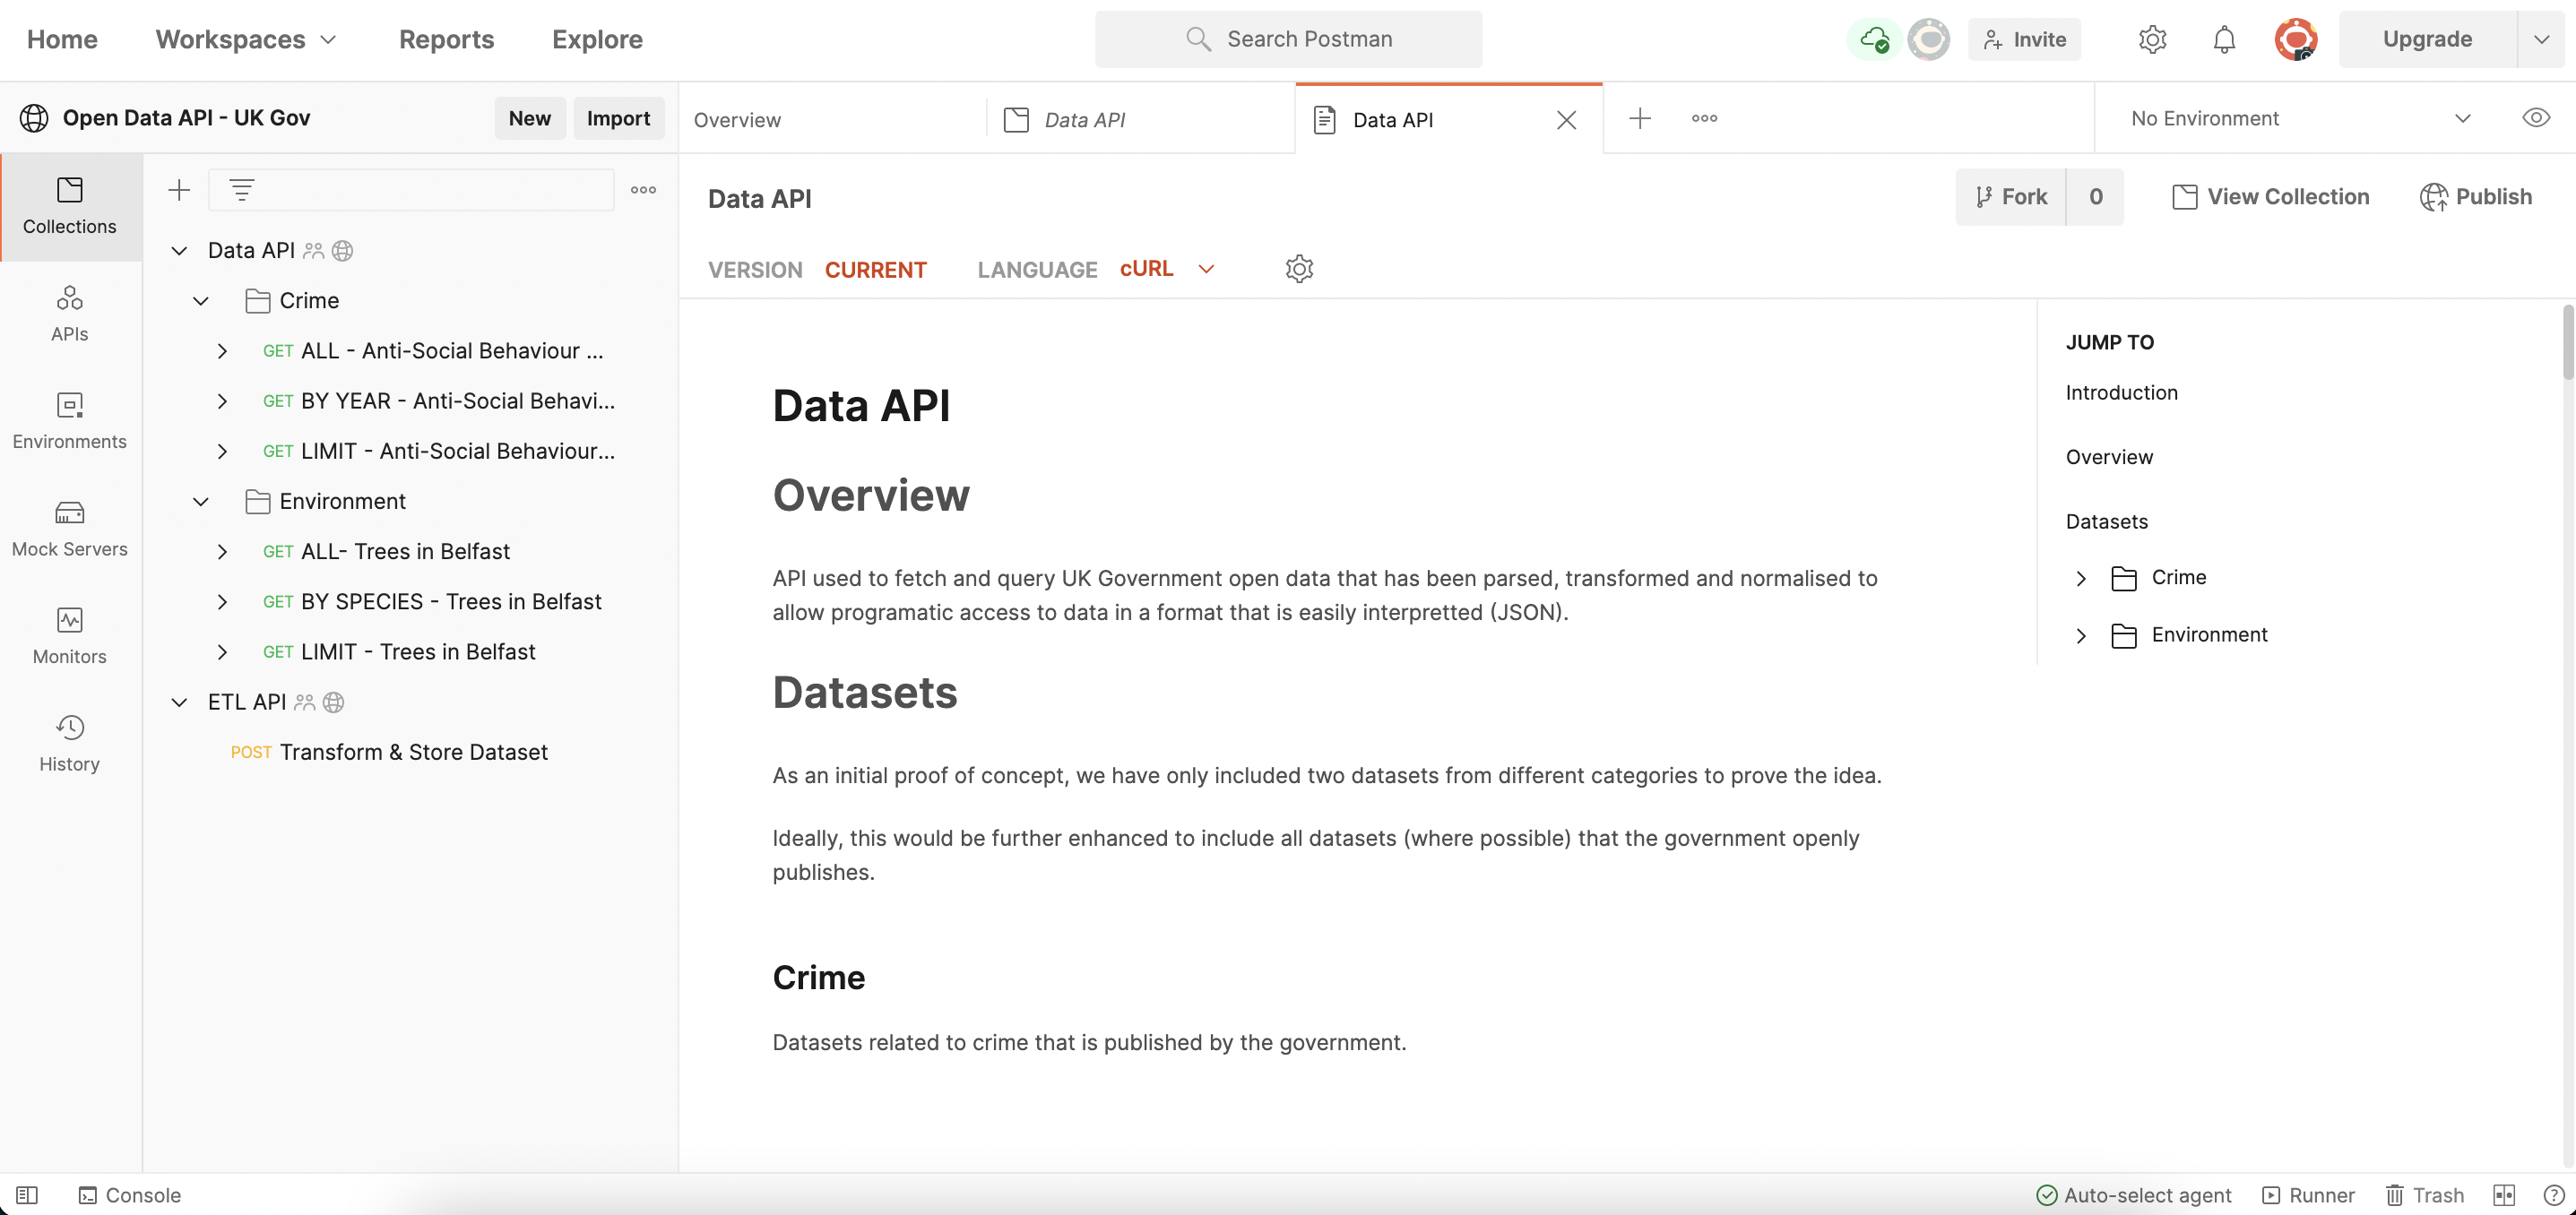Click the Search Postman field

[1288, 39]
